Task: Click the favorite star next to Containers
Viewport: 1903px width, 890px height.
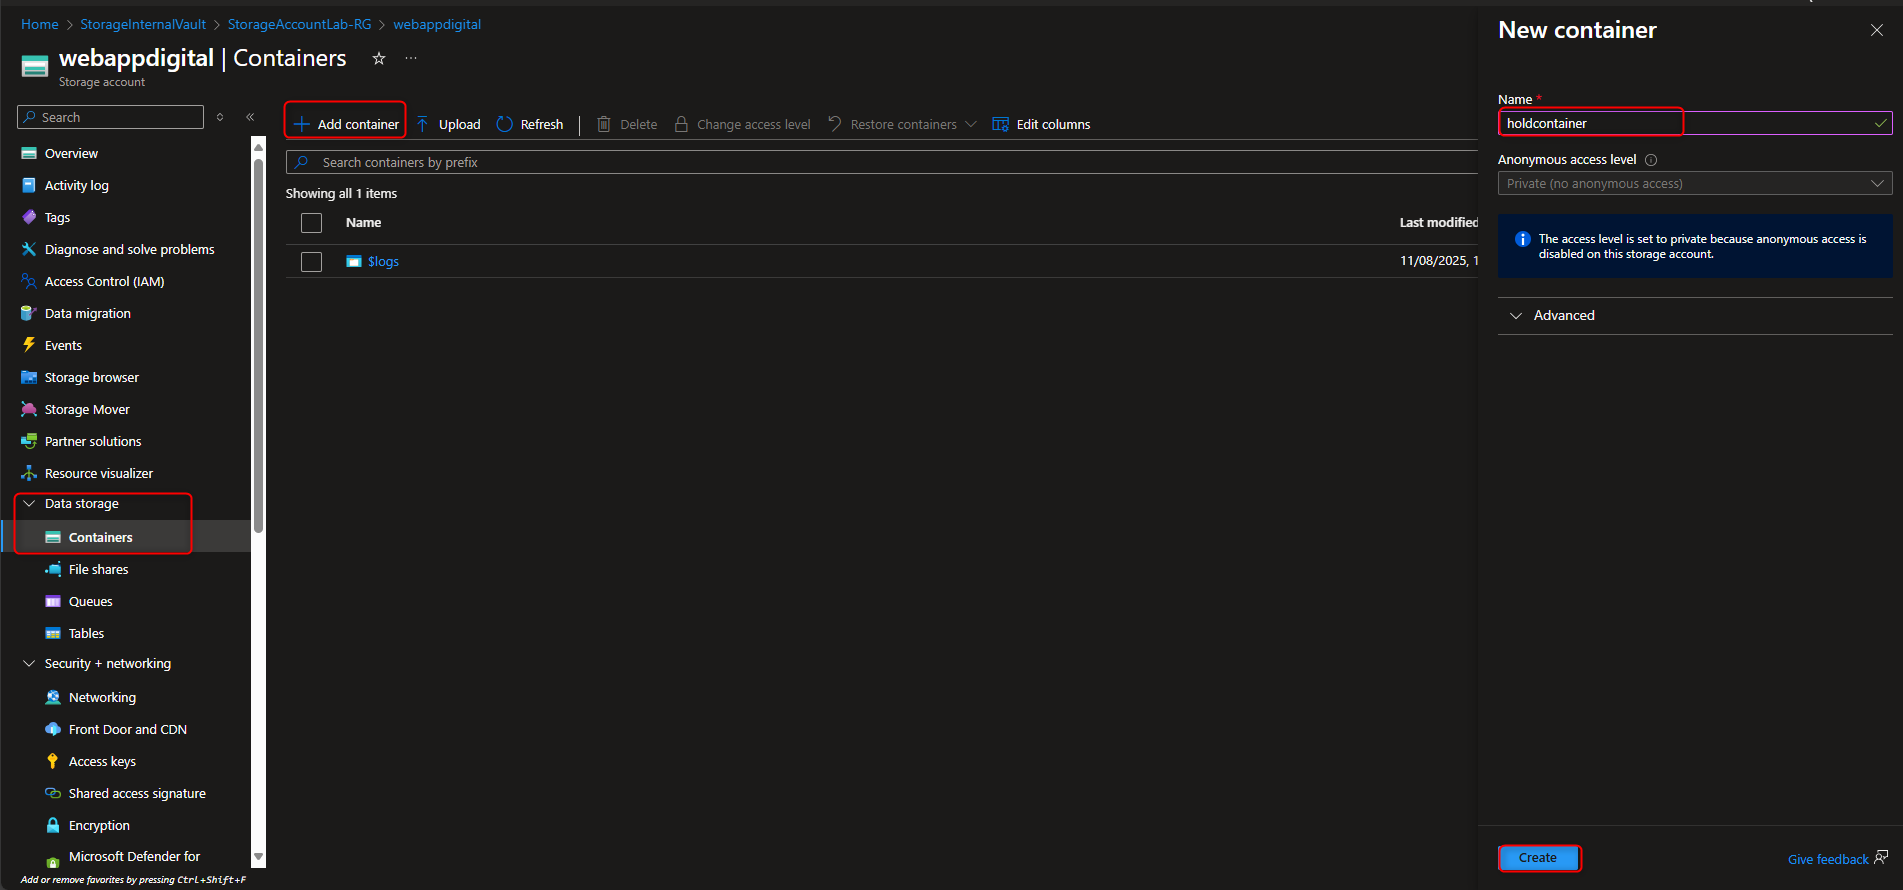Action: (379, 58)
